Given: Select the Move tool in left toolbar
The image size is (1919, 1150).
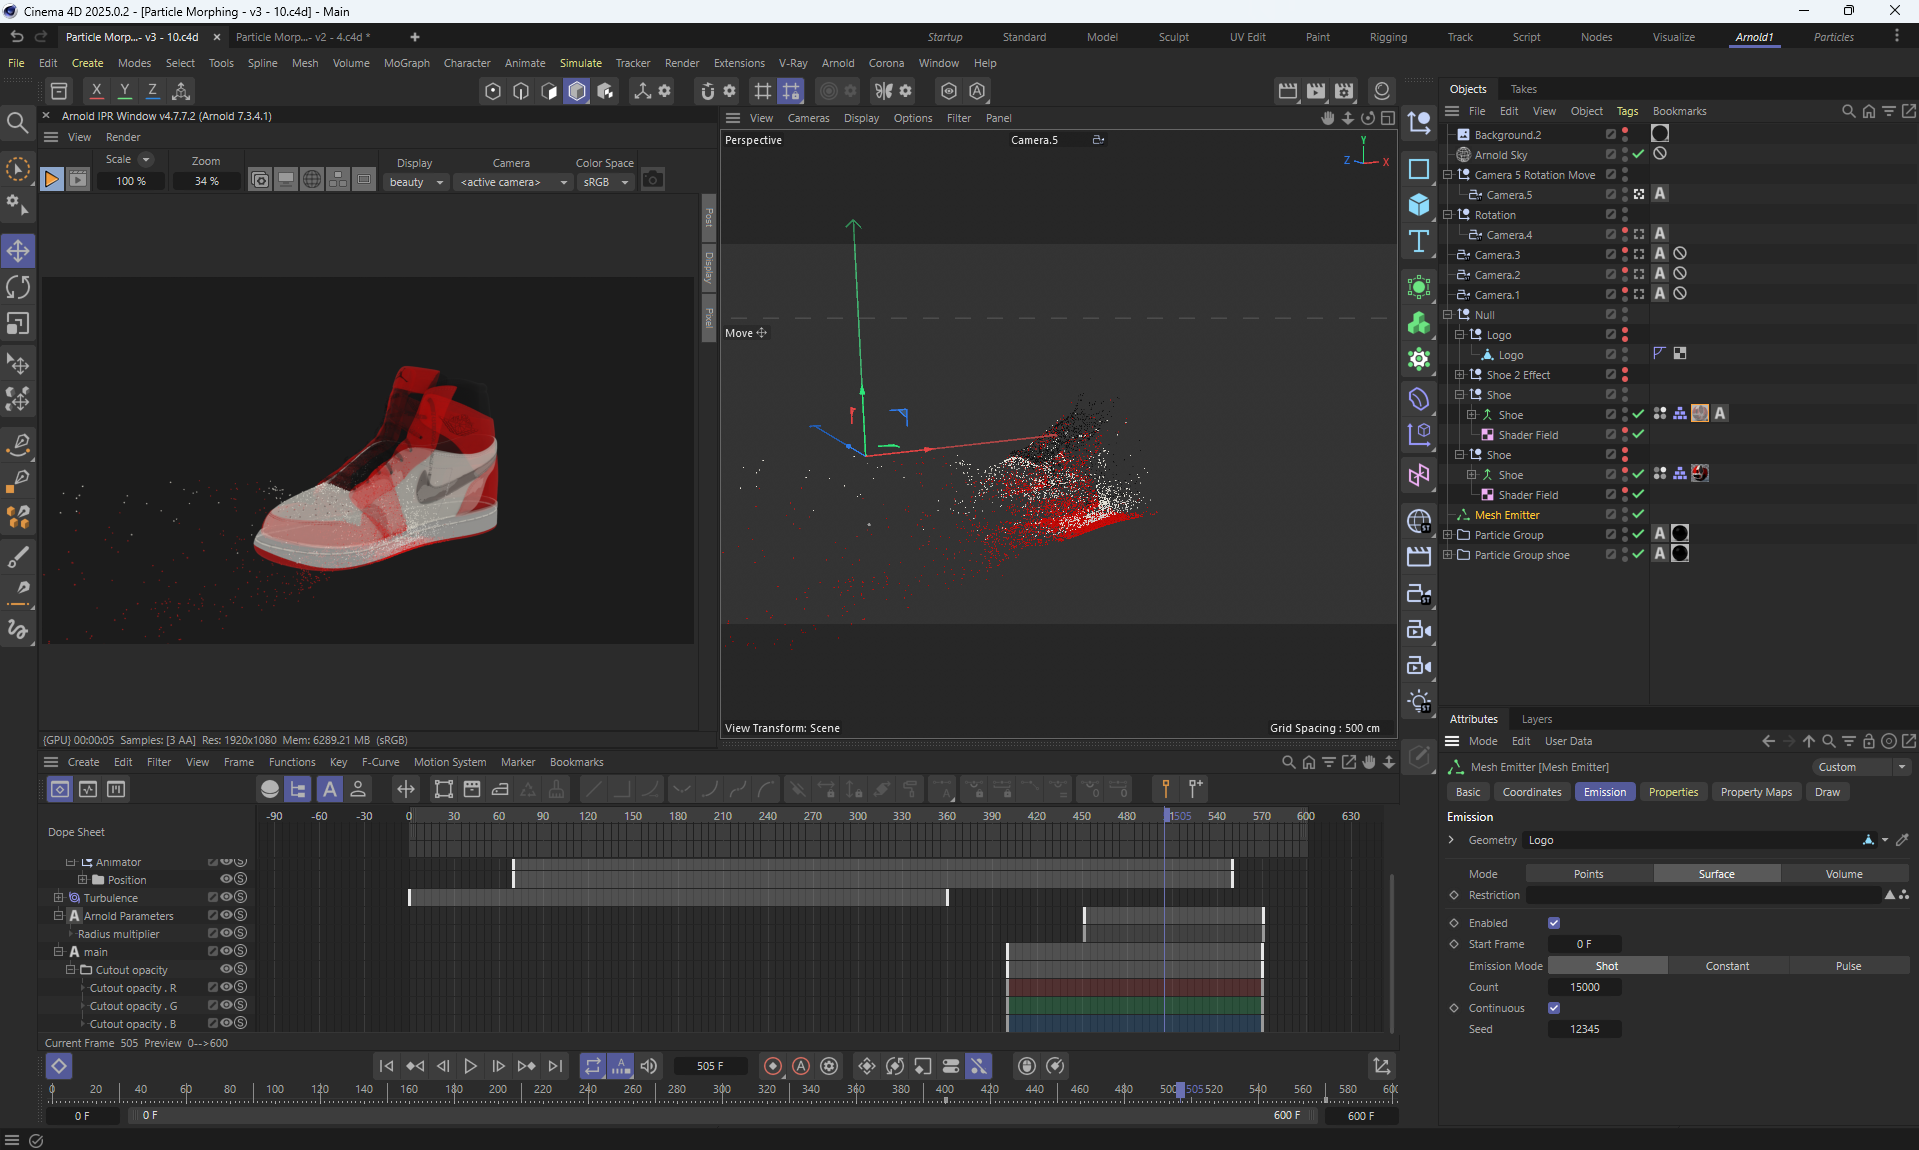Looking at the screenshot, I should (x=18, y=251).
